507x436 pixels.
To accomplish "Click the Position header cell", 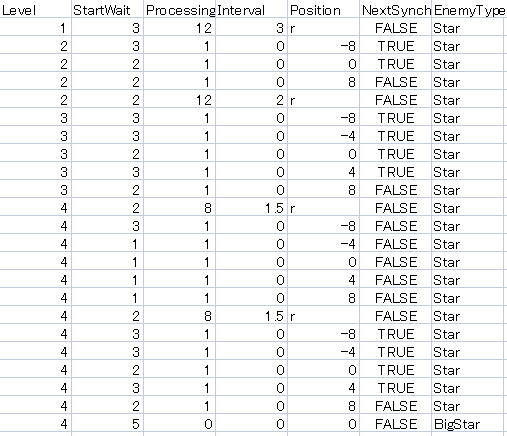I will pyautogui.click(x=324, y=9).
